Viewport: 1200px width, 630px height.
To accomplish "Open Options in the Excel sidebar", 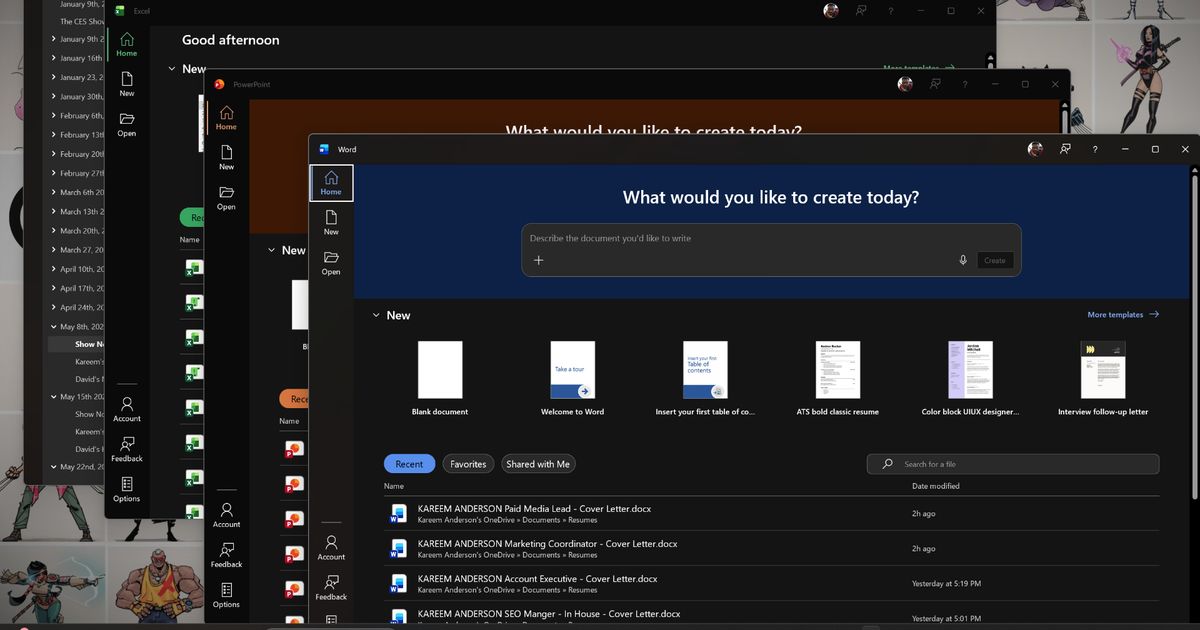I will click(x=127, y=489).
